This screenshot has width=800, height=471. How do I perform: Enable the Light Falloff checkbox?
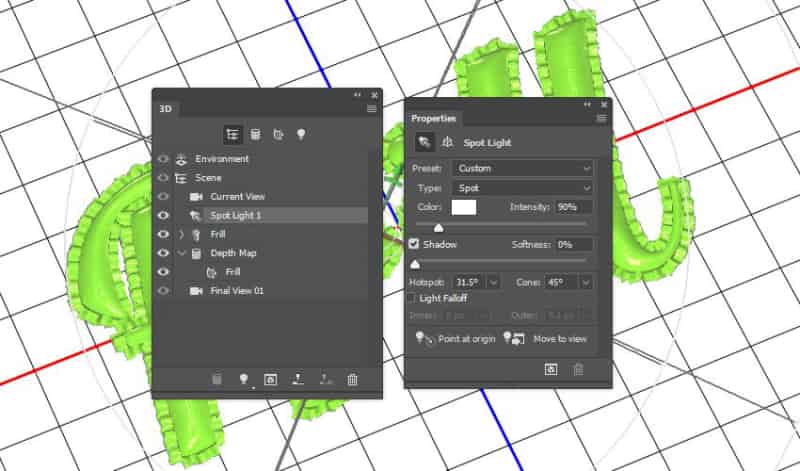(411, 299)
